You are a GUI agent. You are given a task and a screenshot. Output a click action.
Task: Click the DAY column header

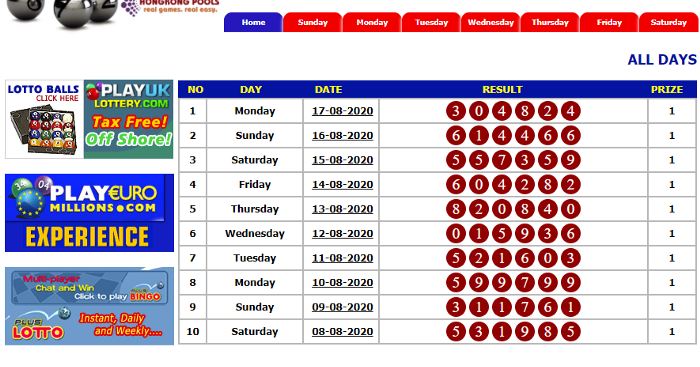(x=251, y=89)
